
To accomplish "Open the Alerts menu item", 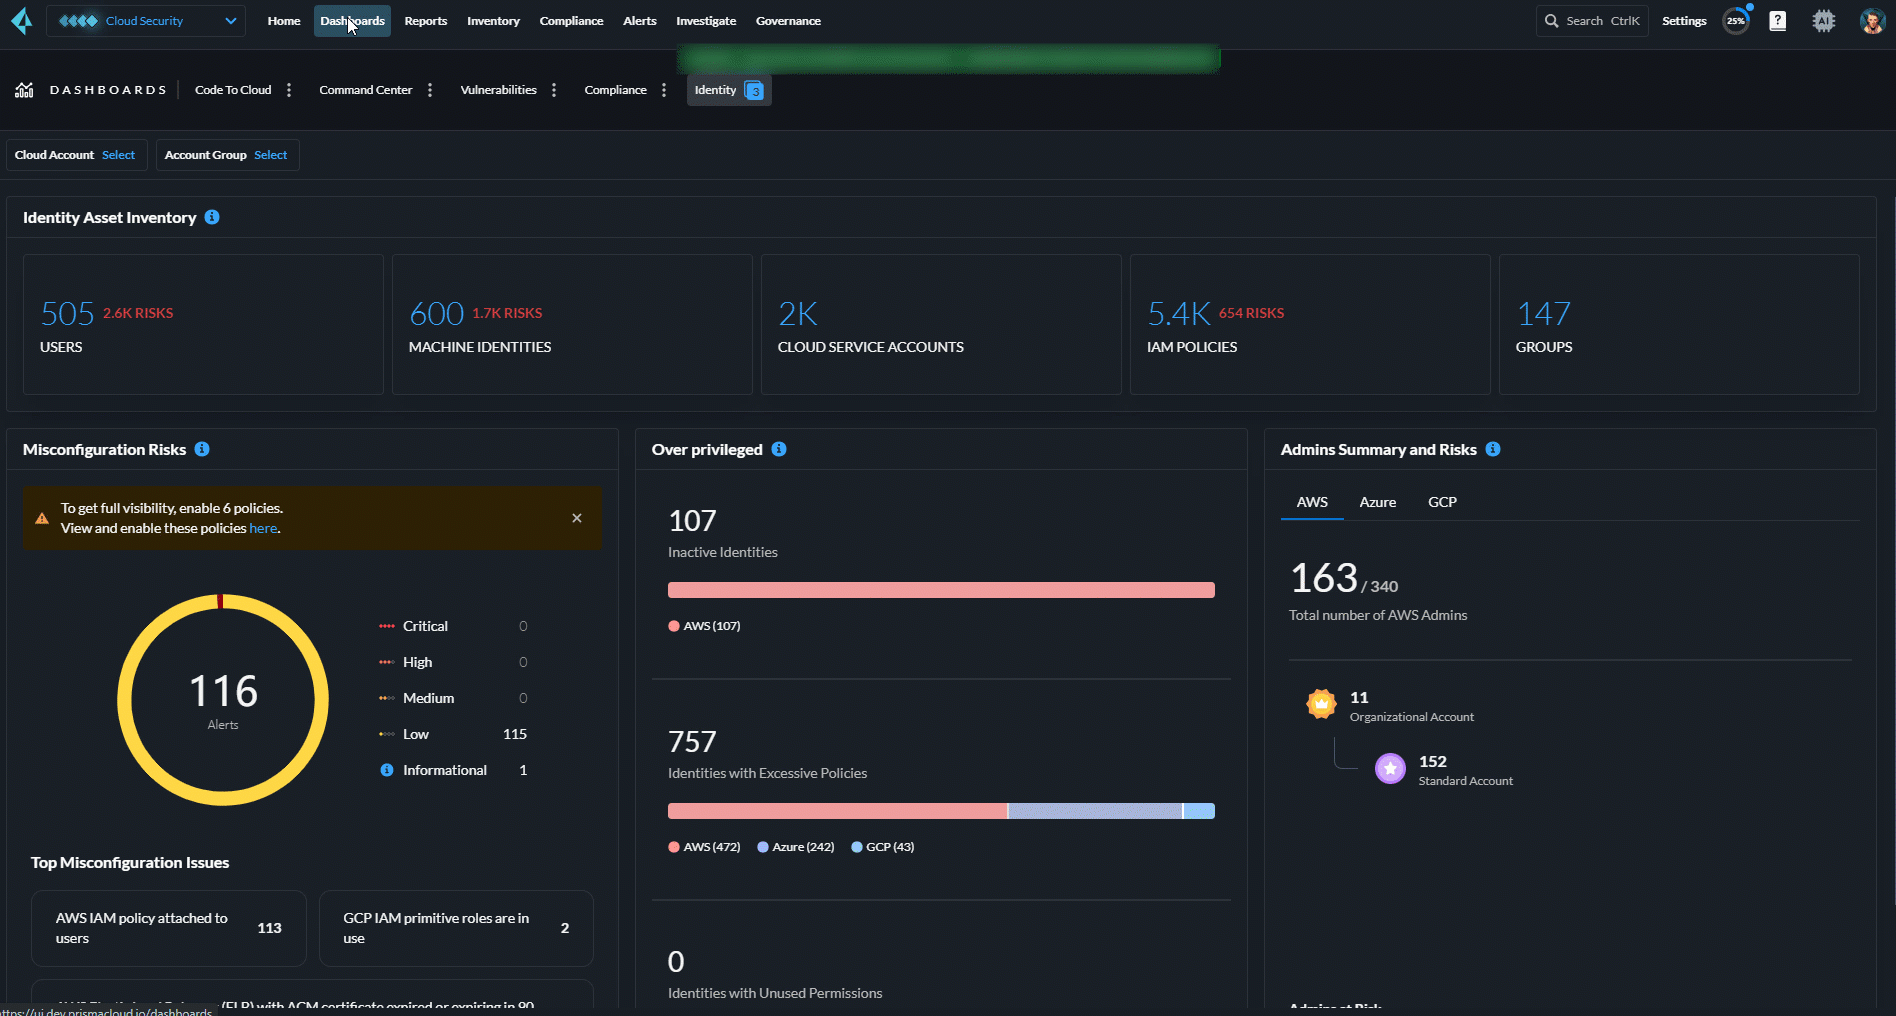I will 640,21.
